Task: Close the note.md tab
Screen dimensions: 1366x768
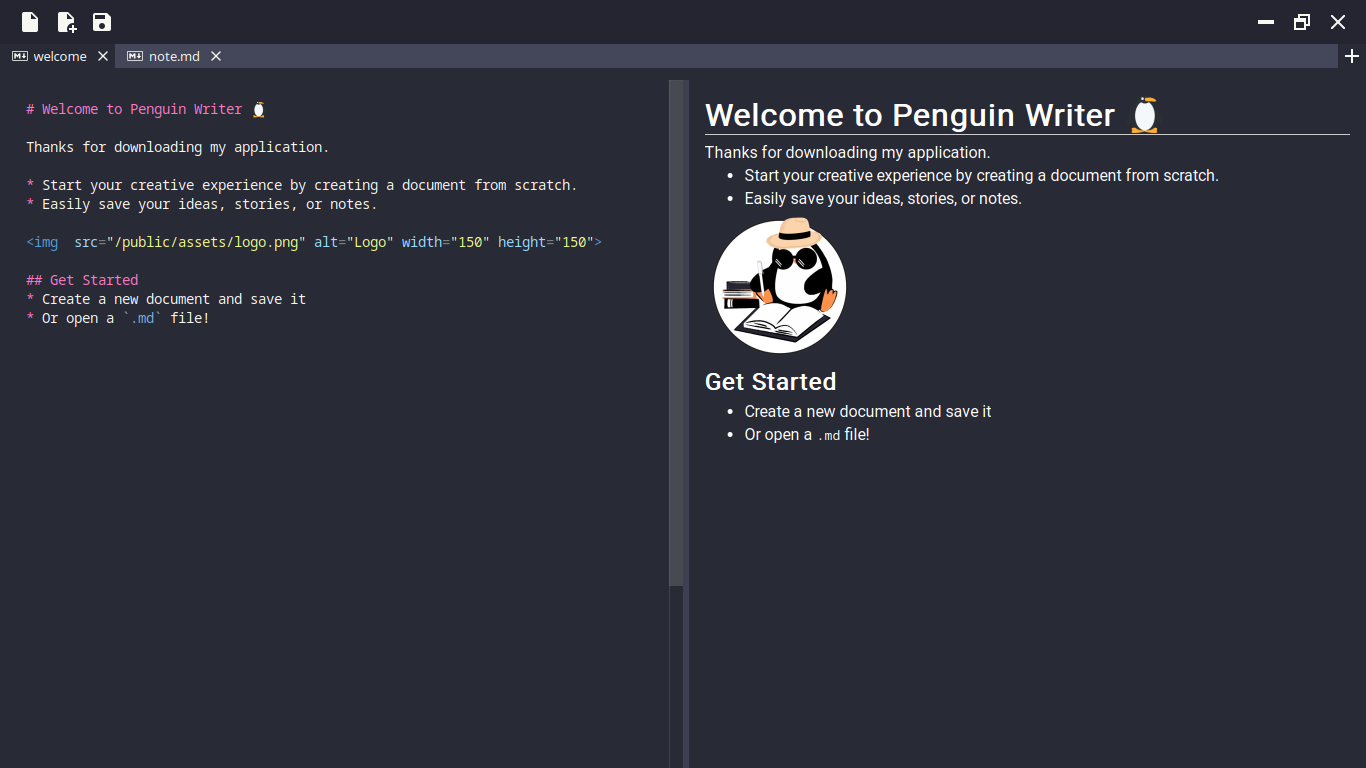Action: pos(216,56)
